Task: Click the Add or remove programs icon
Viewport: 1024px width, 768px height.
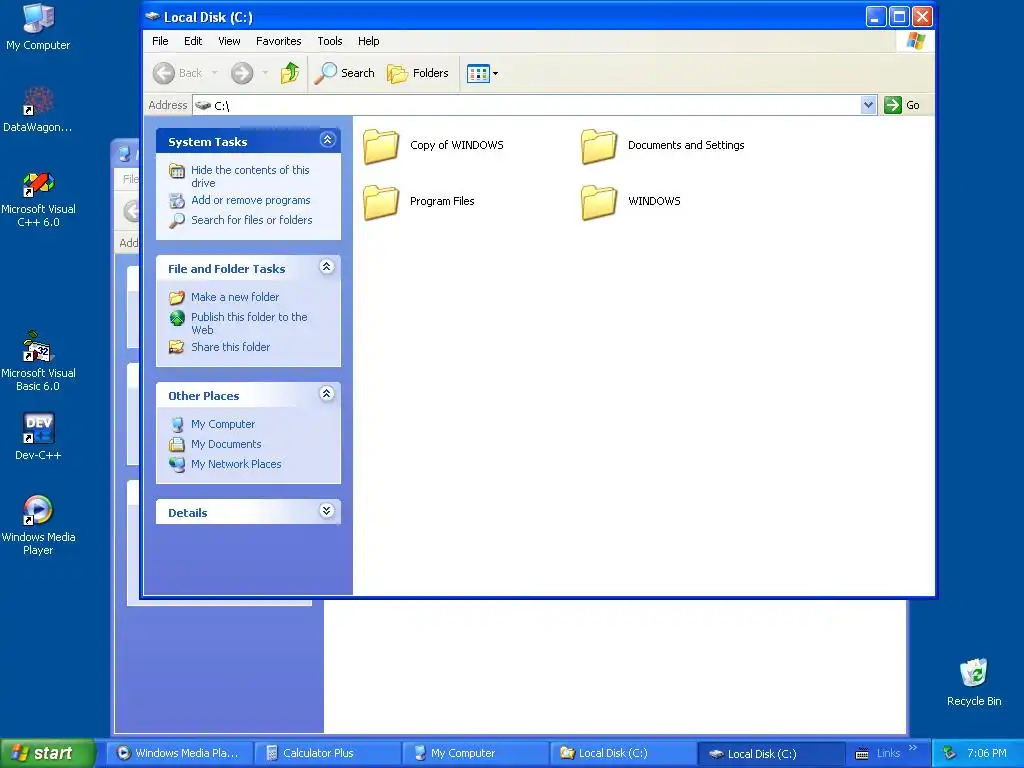Action: pos(177,200)
